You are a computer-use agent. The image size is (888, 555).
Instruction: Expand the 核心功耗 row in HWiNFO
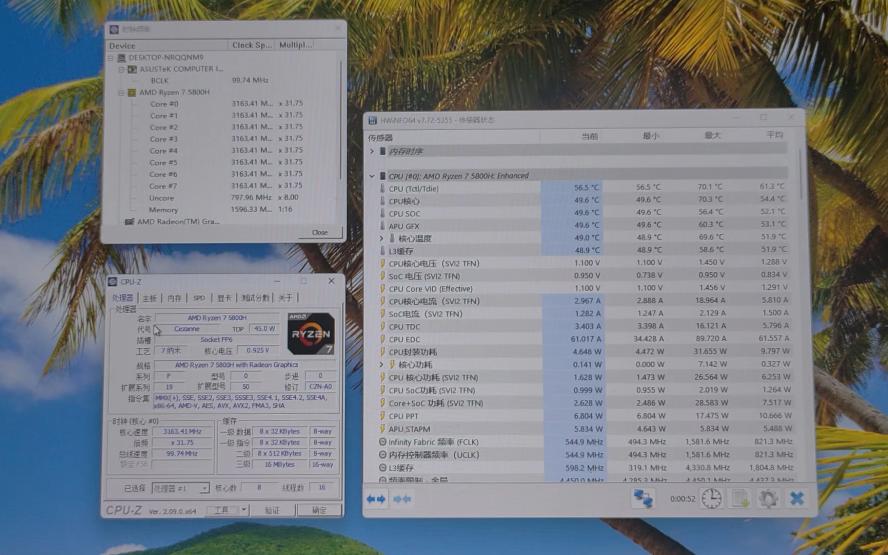(382, 365)
